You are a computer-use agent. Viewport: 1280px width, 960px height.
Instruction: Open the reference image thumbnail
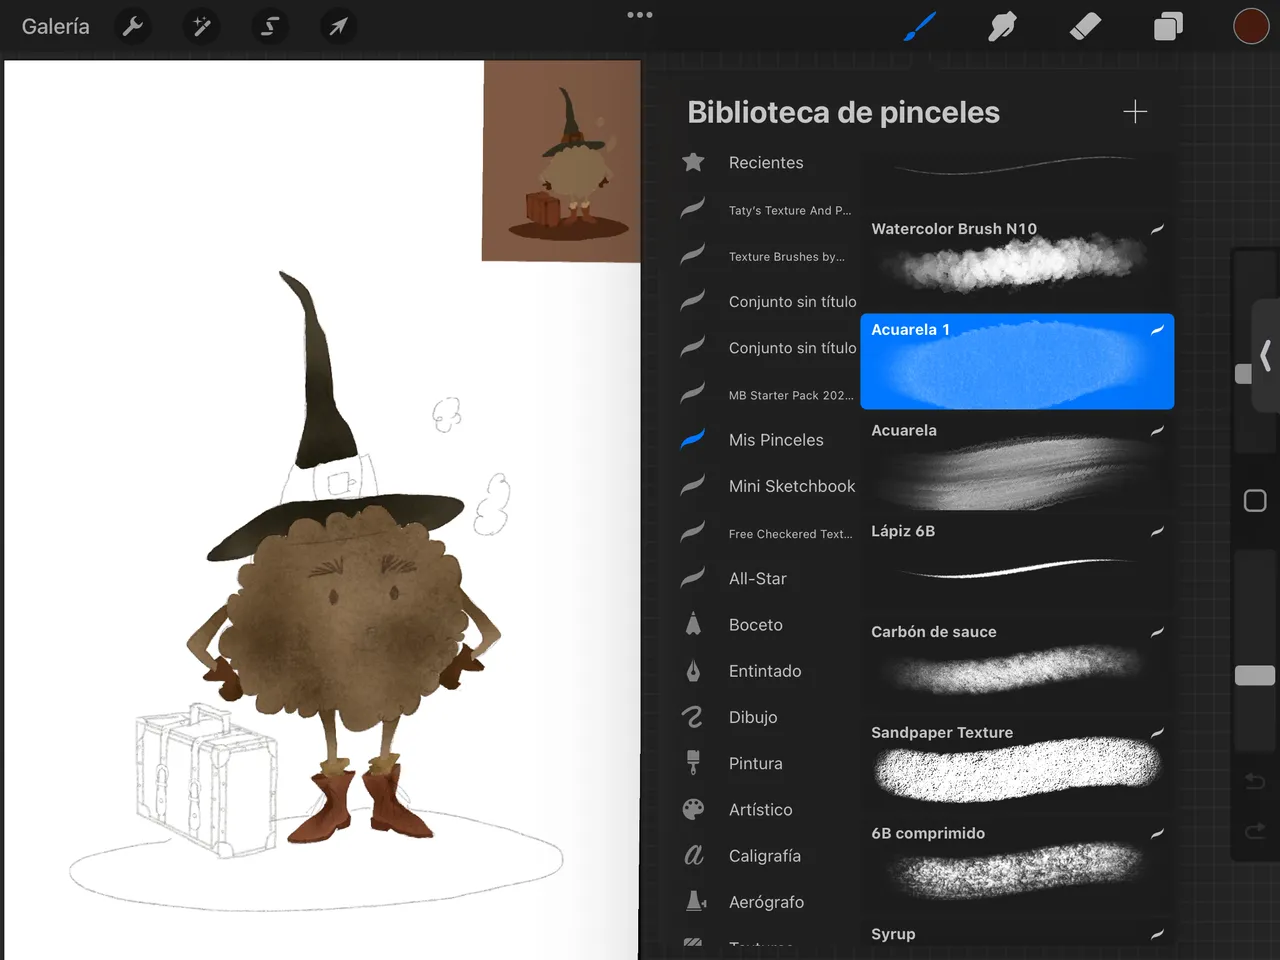(561, 161)
